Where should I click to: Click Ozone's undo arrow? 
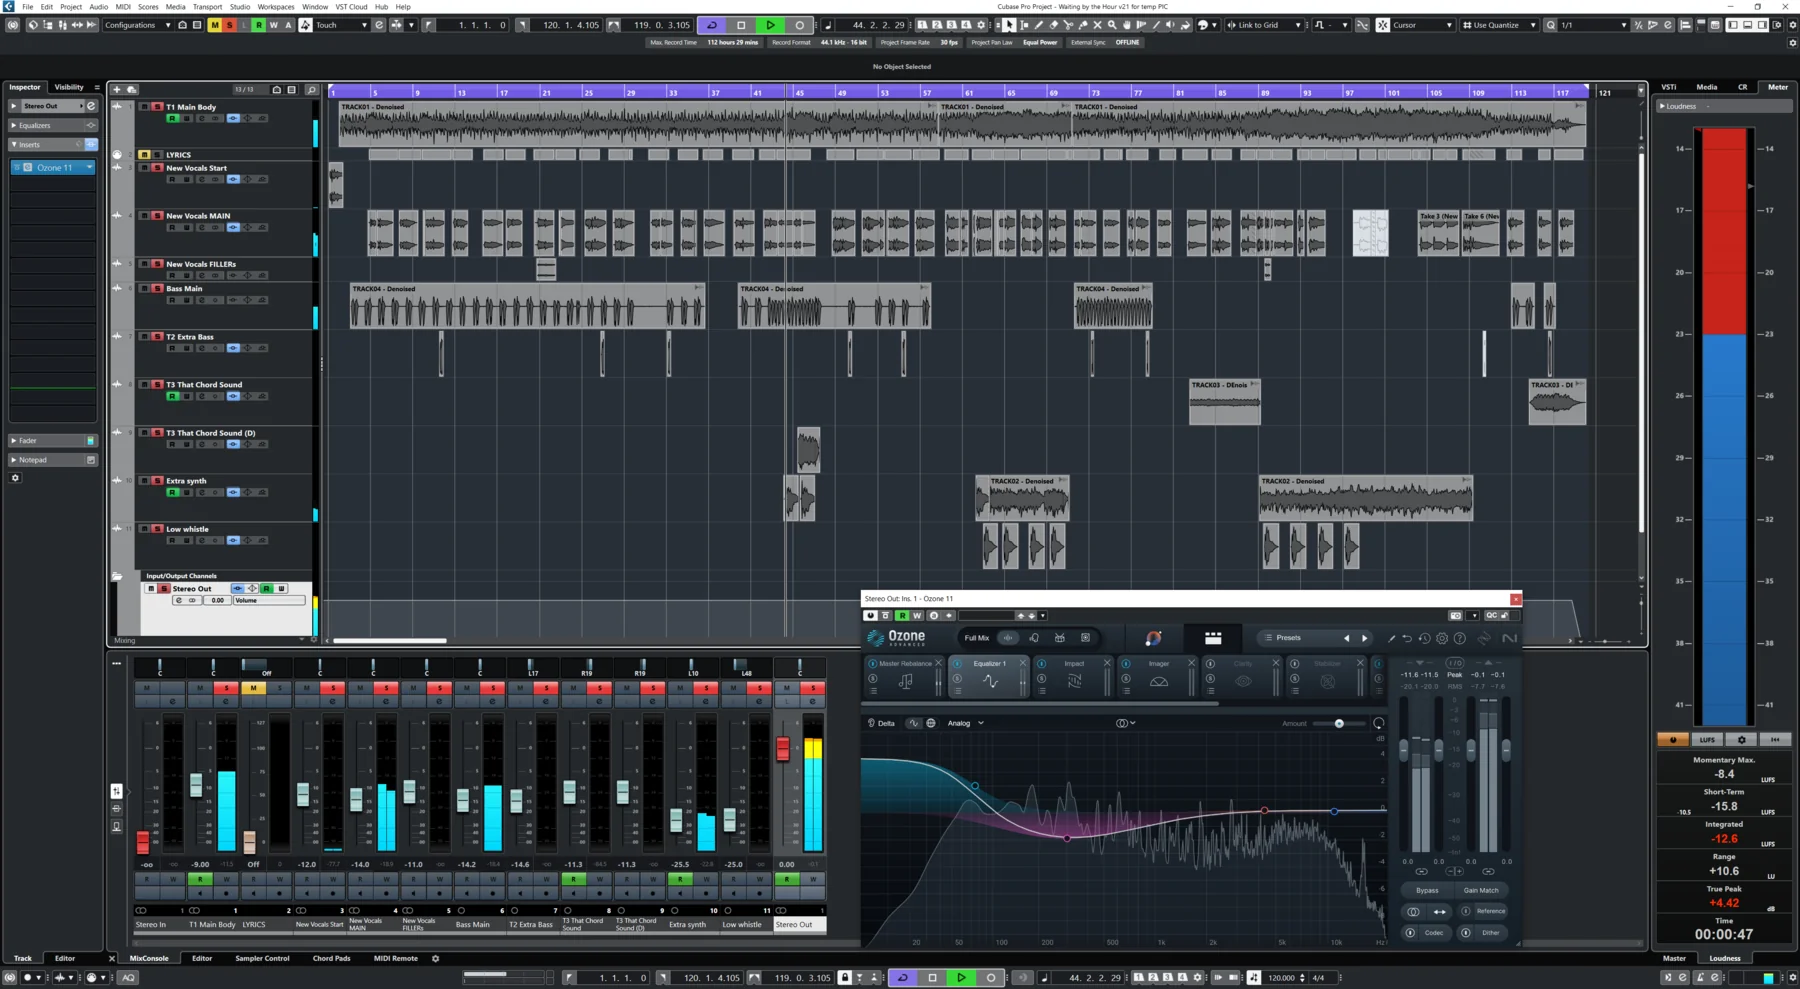(1407, 638)
